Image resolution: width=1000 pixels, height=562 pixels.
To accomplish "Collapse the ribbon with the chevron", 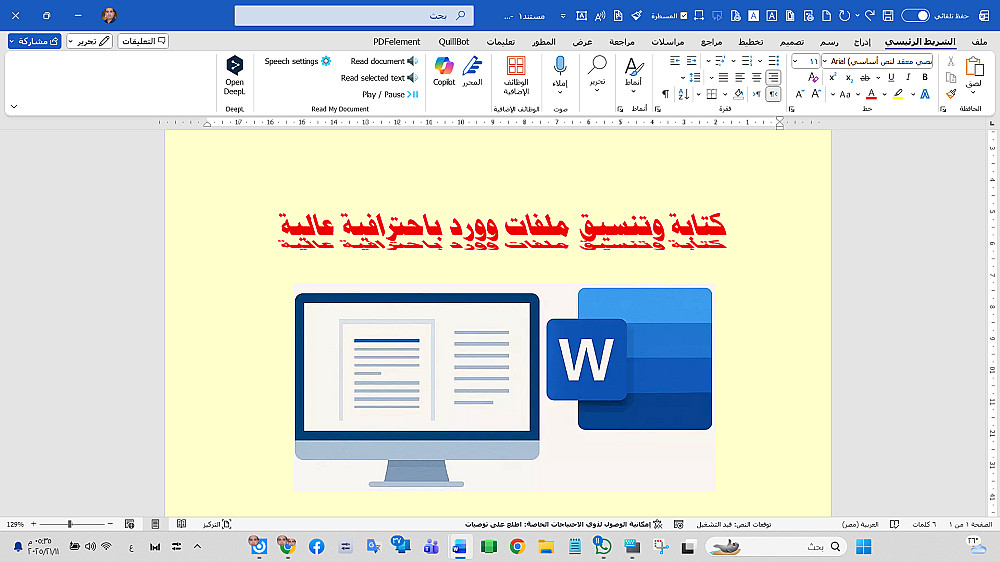I will coord(14,107).
